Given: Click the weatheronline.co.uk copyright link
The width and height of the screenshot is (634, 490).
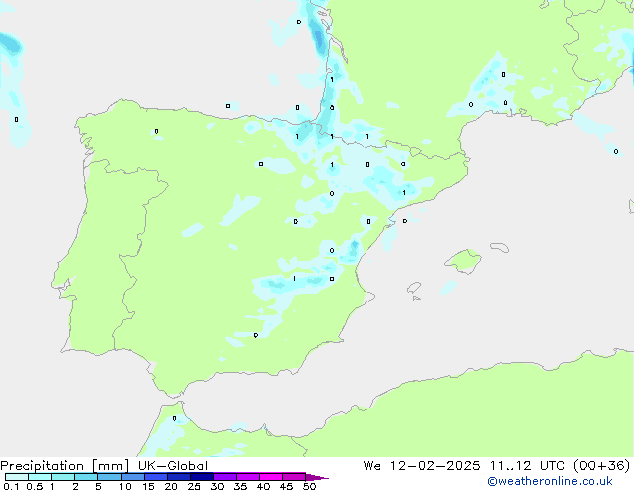Looking at the screenshot, I should point(550,481).
